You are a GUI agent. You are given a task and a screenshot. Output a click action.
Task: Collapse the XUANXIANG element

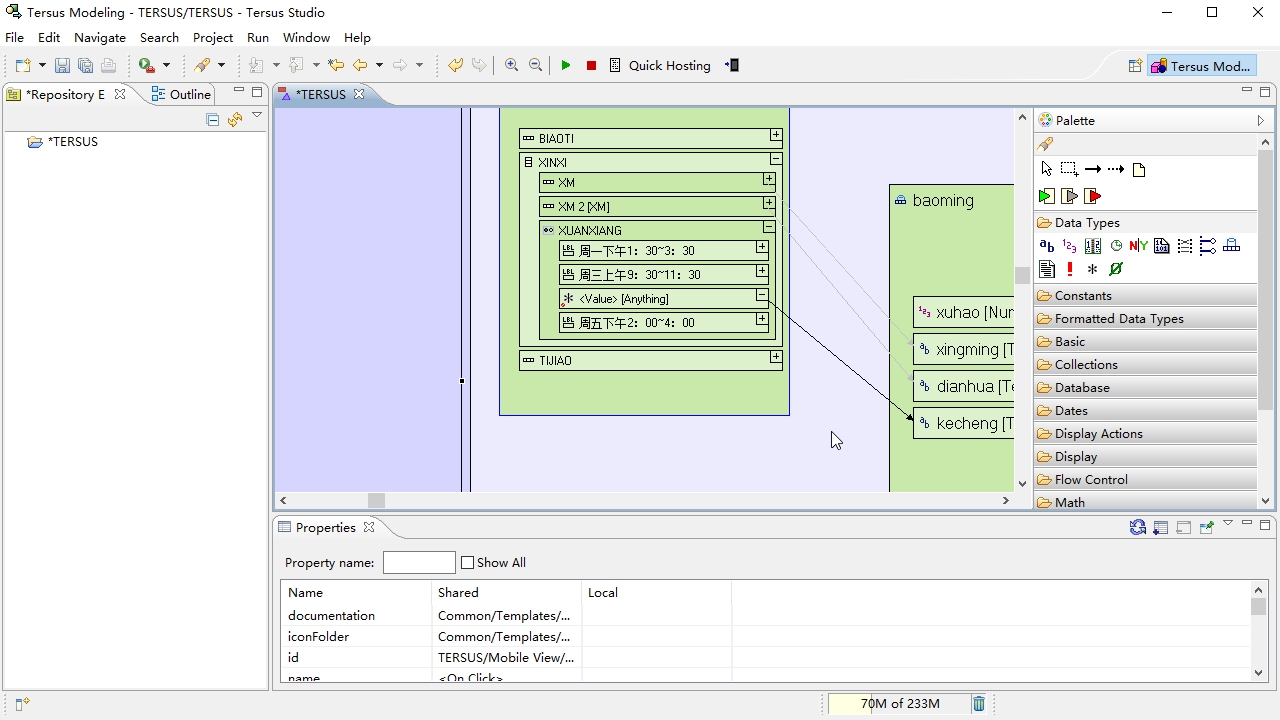point(768,227)
